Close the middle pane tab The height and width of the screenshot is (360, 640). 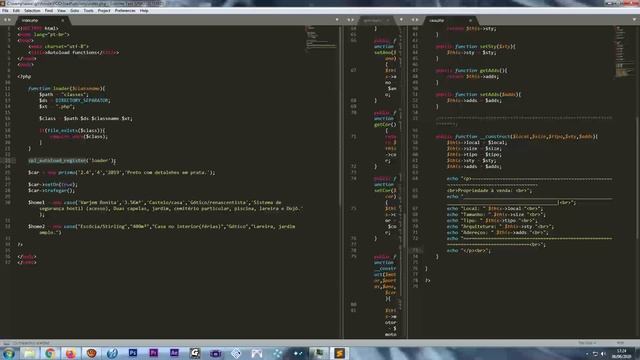pyautogui.click(x=388, y=20)
